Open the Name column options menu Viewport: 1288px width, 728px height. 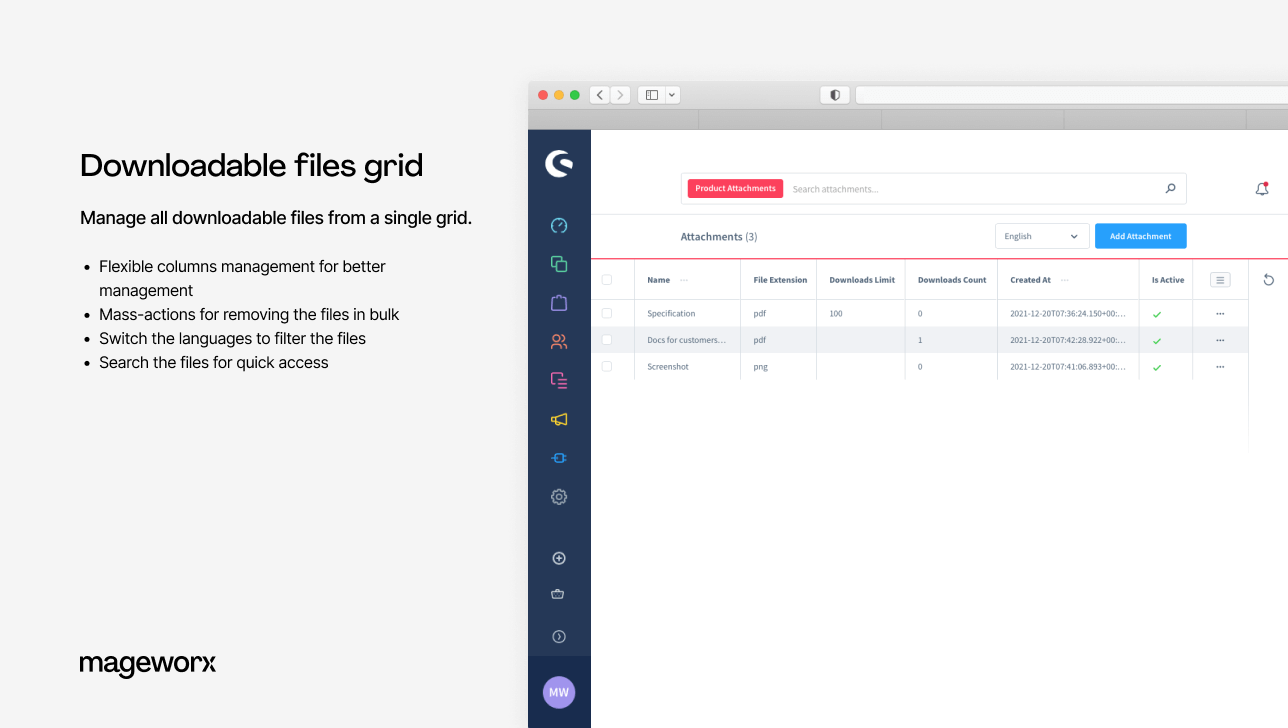click(x=684, y=280)
